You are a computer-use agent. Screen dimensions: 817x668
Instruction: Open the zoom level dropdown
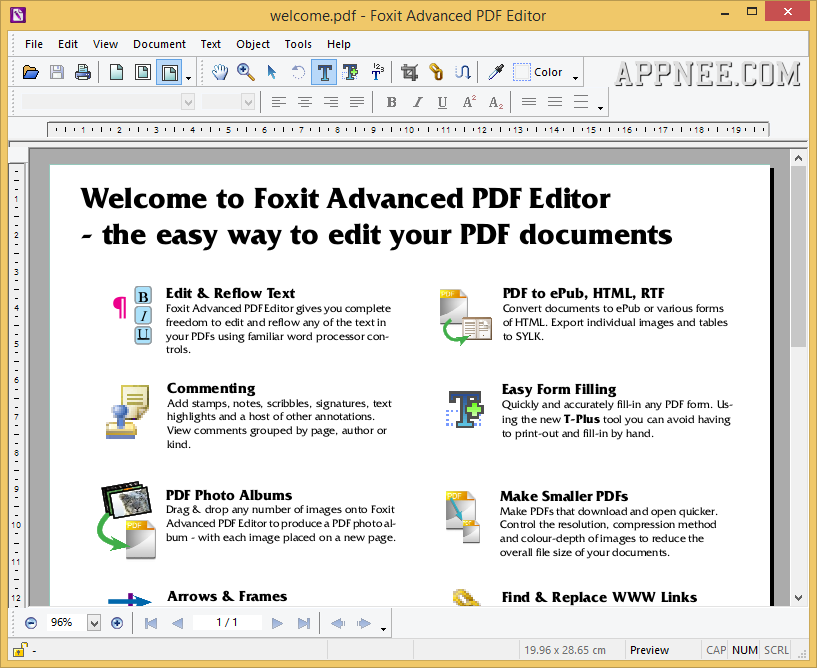[94, 623]
